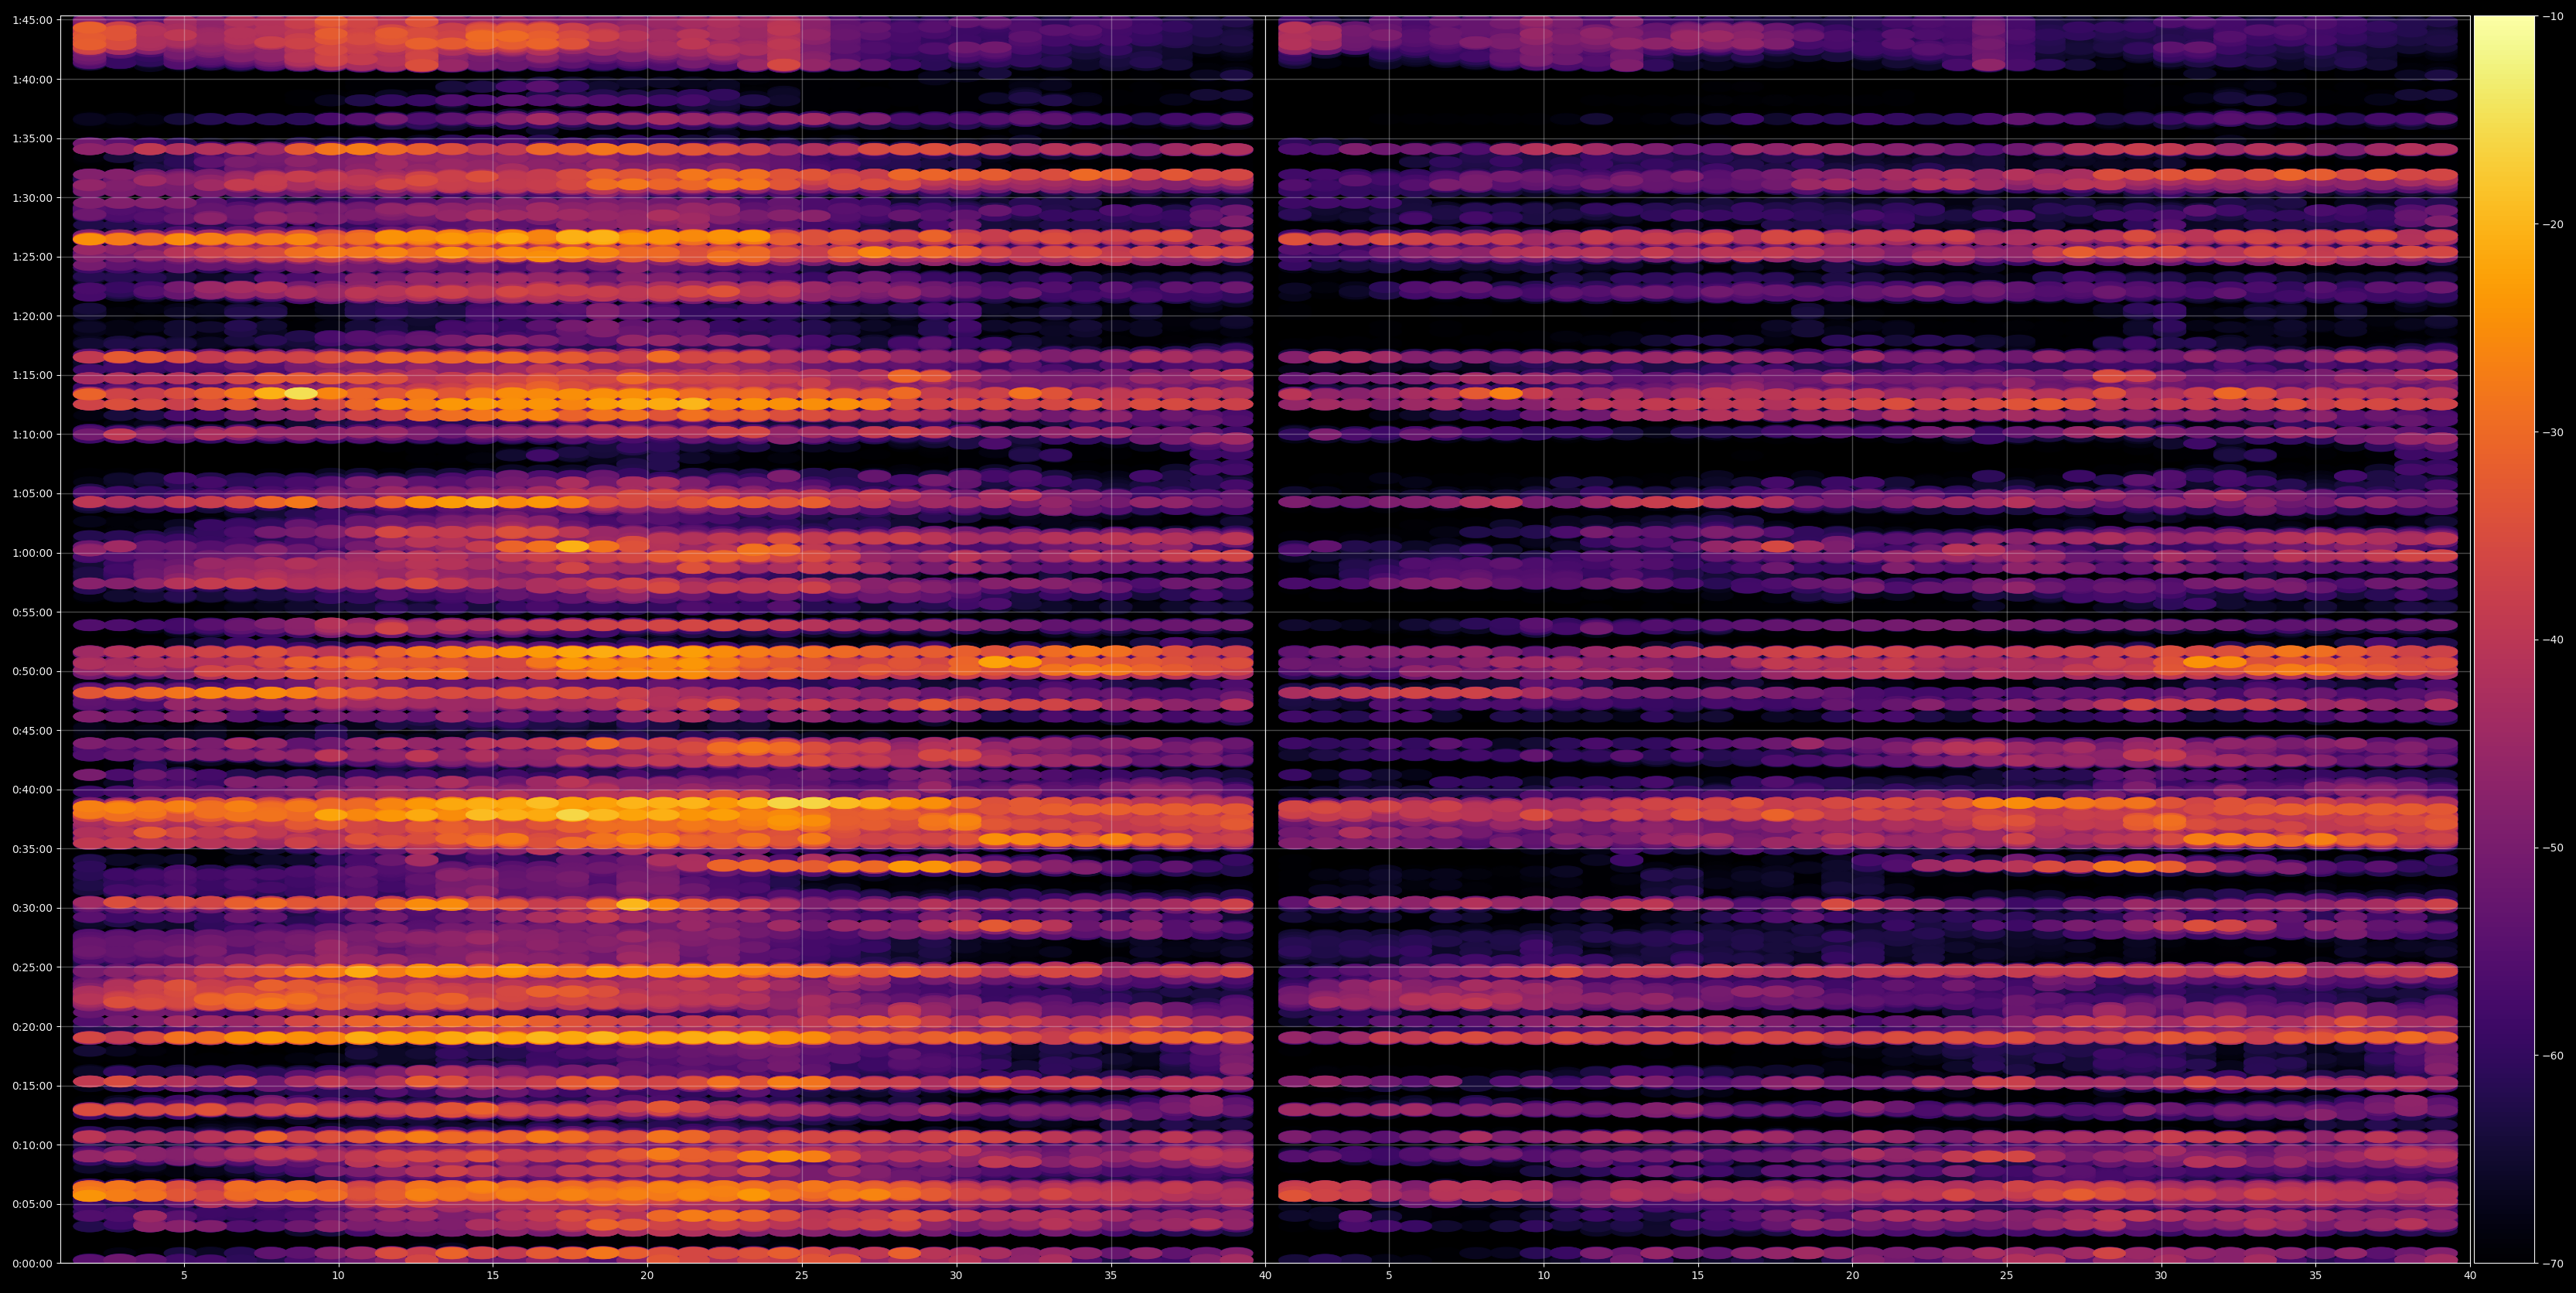
Task: Click the −10 colorbar tick label
Action: point(2553,16)
